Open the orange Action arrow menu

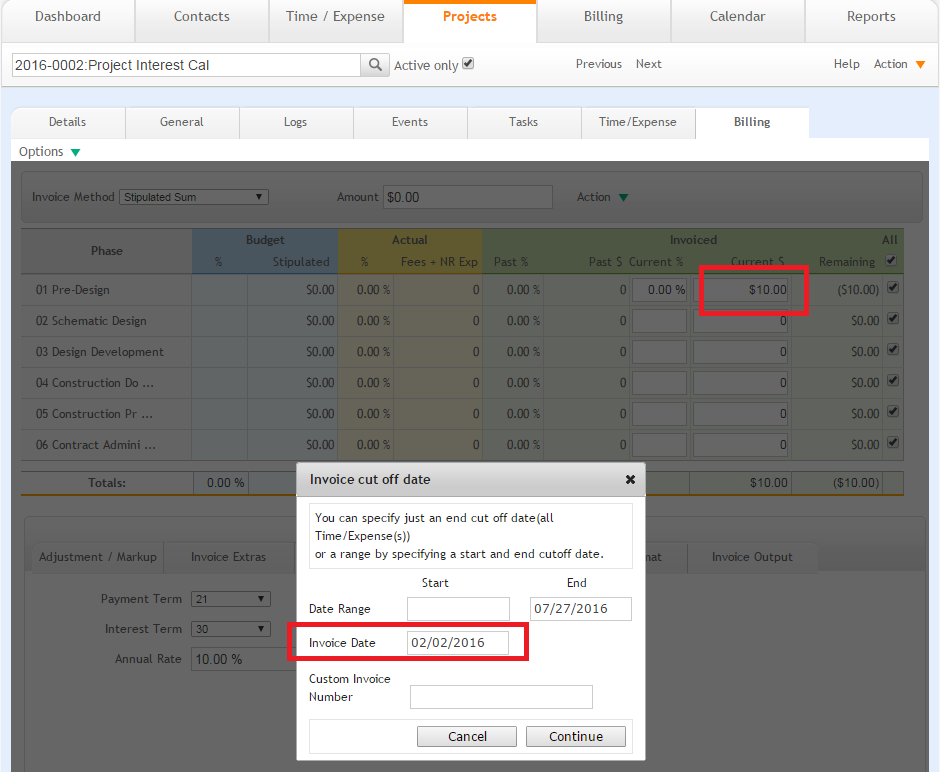pos(920,65)
